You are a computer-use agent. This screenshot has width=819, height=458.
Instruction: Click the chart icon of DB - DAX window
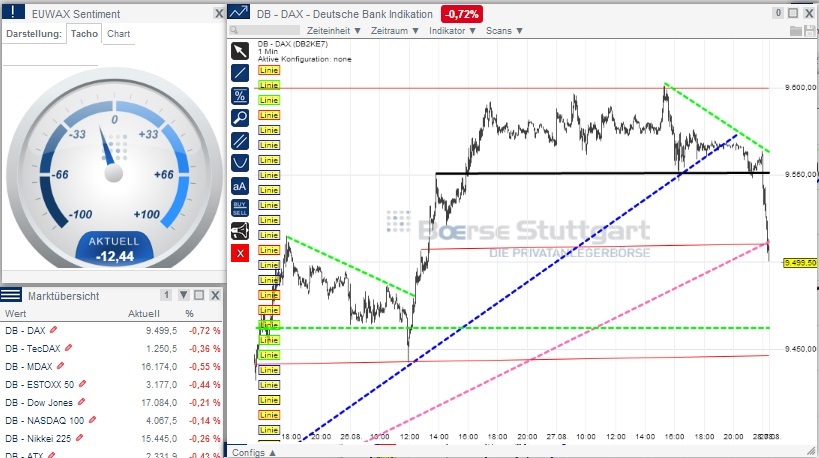tap(239, 13)
